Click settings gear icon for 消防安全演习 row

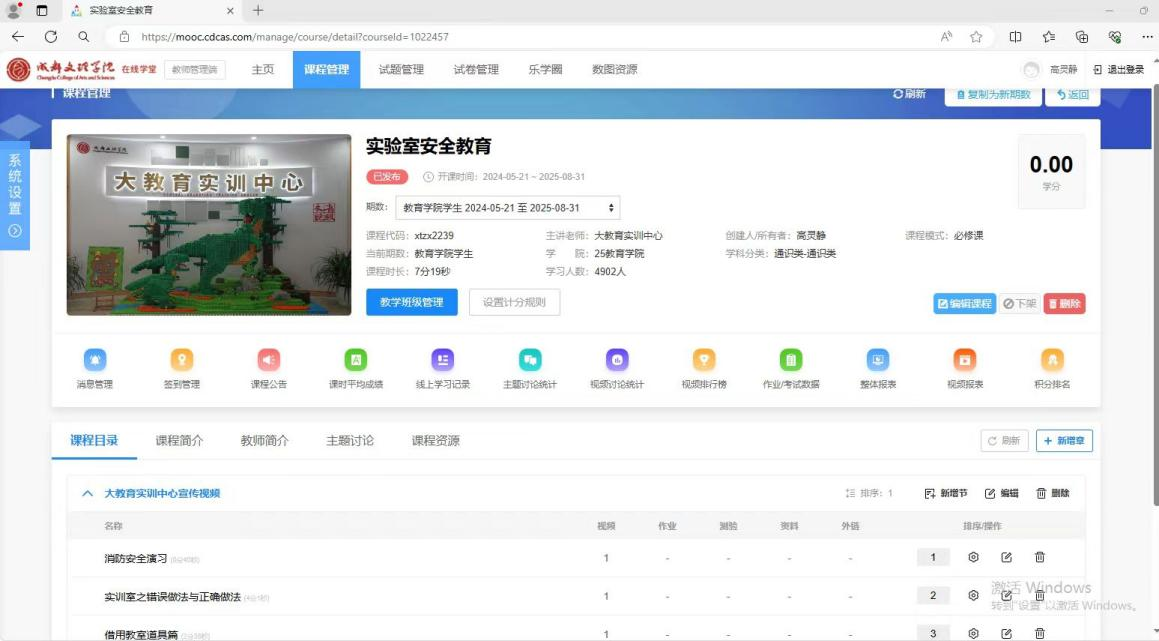(973, 557)
